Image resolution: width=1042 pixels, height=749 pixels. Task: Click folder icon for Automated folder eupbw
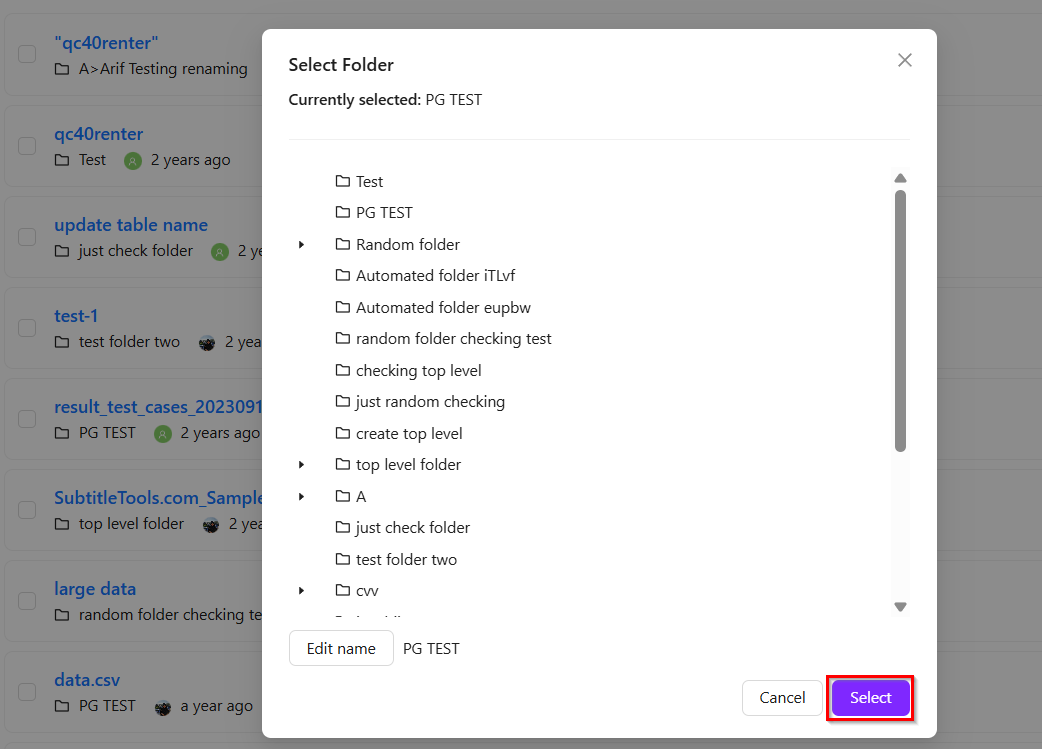tap(343, 308)
